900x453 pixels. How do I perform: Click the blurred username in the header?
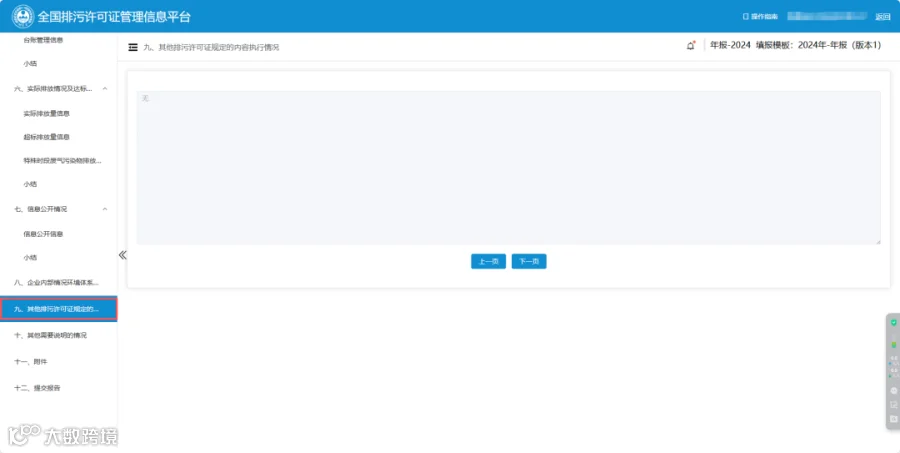827,16
